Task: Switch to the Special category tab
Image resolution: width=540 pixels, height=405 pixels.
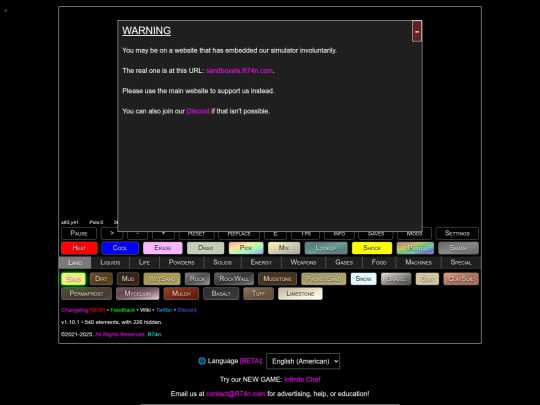Action: click(x=461, y=262)
